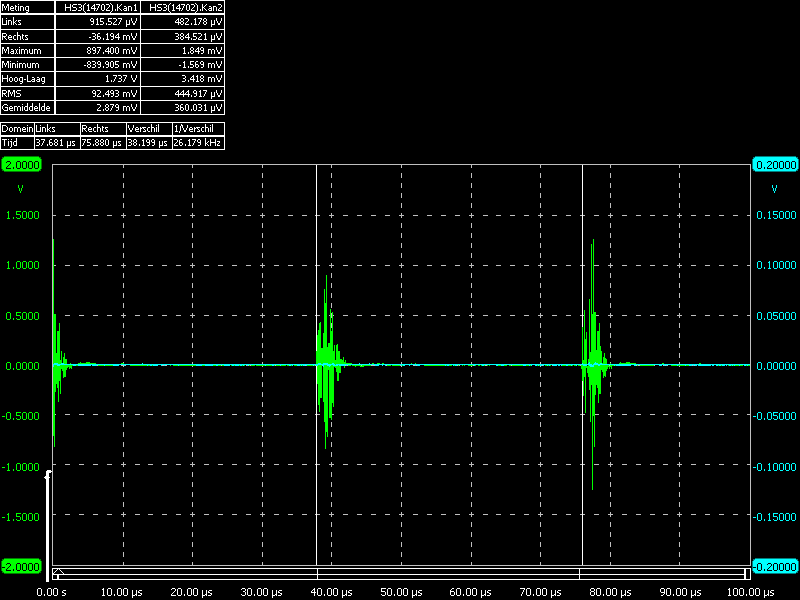Click the trigger marker triangle on time axis
The height and width of the screenshot is (600, 800).
57,574
